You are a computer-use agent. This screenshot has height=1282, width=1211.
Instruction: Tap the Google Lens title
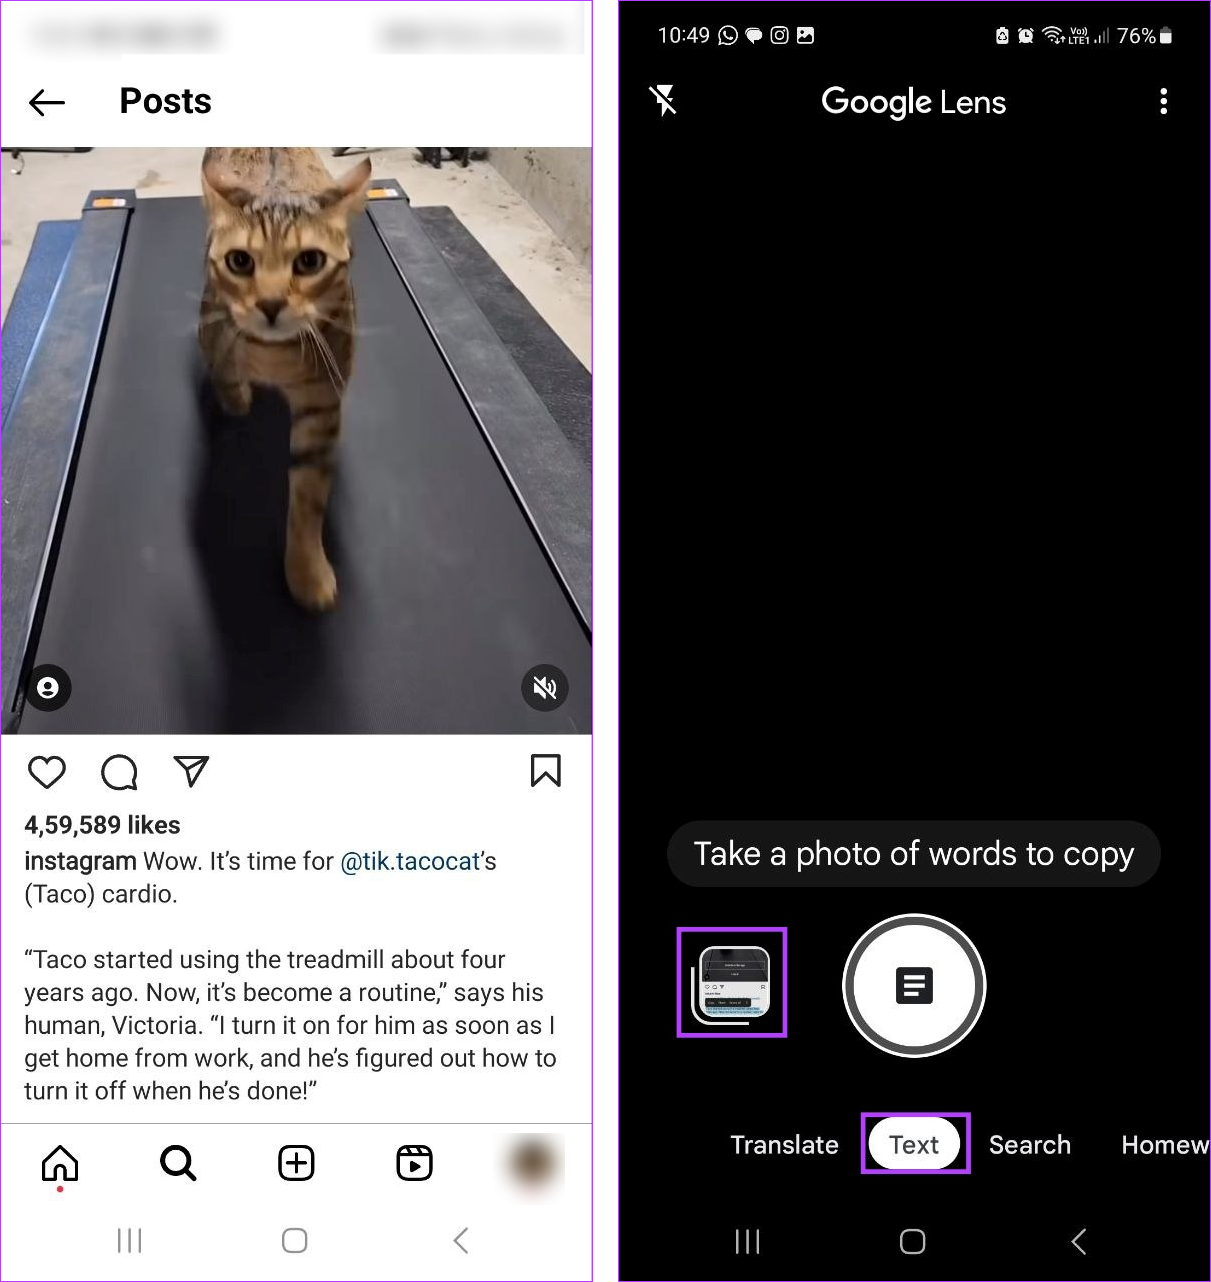(914, 102)
